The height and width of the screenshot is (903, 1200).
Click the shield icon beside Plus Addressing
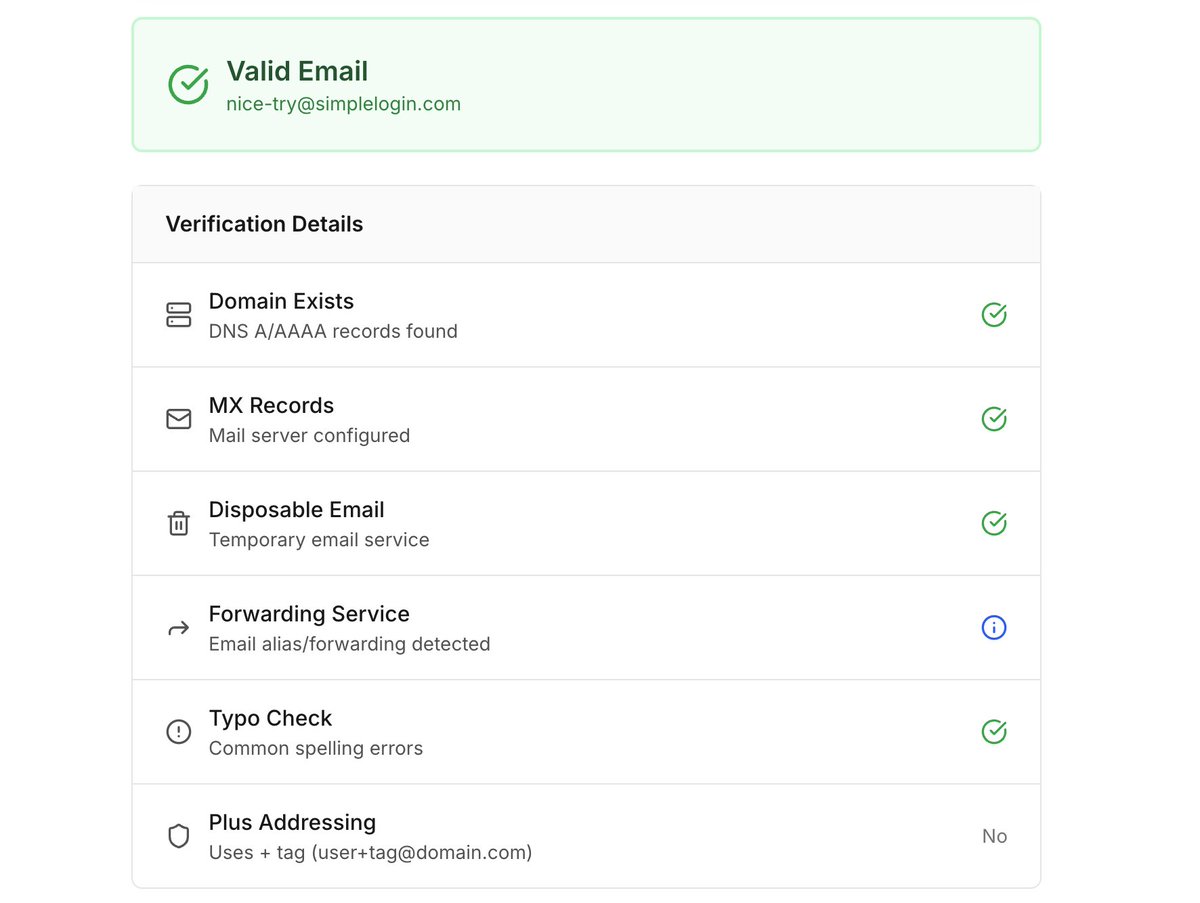click(178, 836)
